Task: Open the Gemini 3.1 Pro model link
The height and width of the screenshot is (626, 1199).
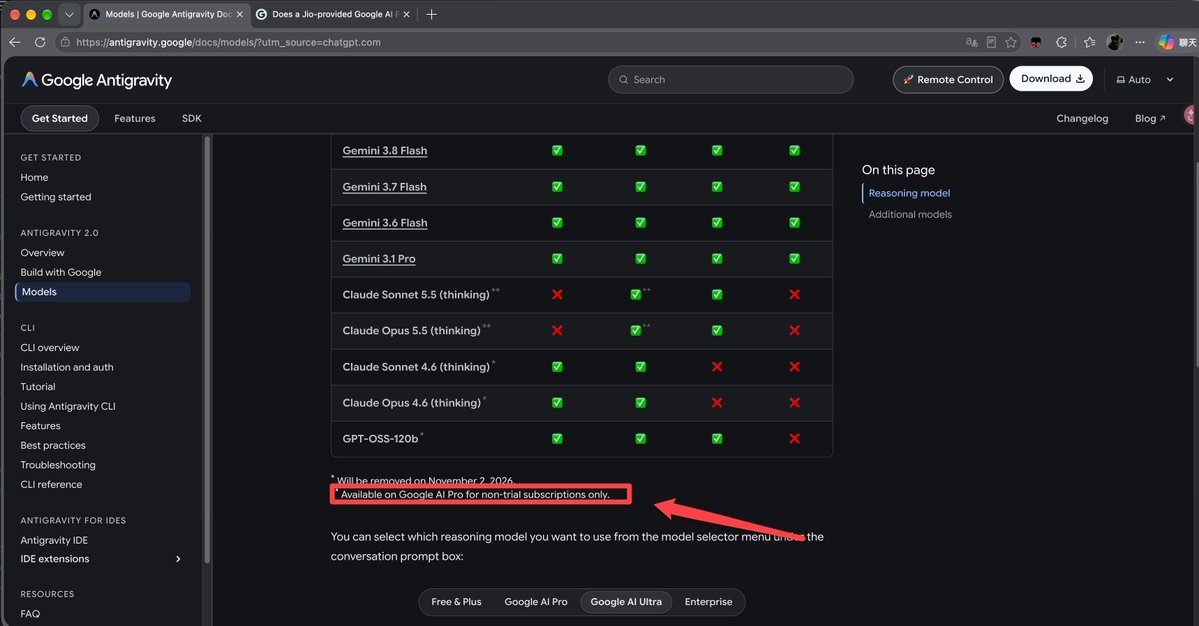Action: [x=379, y=258]
